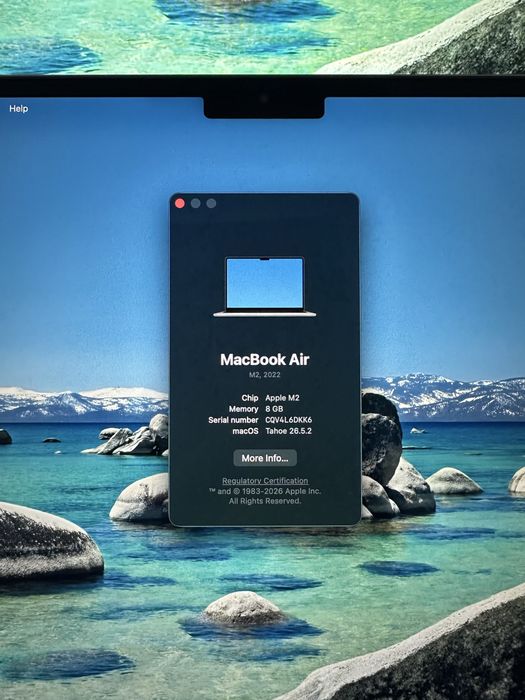Click the MacBook Air title text
The image size is (525, 700).
coord(265,359)
